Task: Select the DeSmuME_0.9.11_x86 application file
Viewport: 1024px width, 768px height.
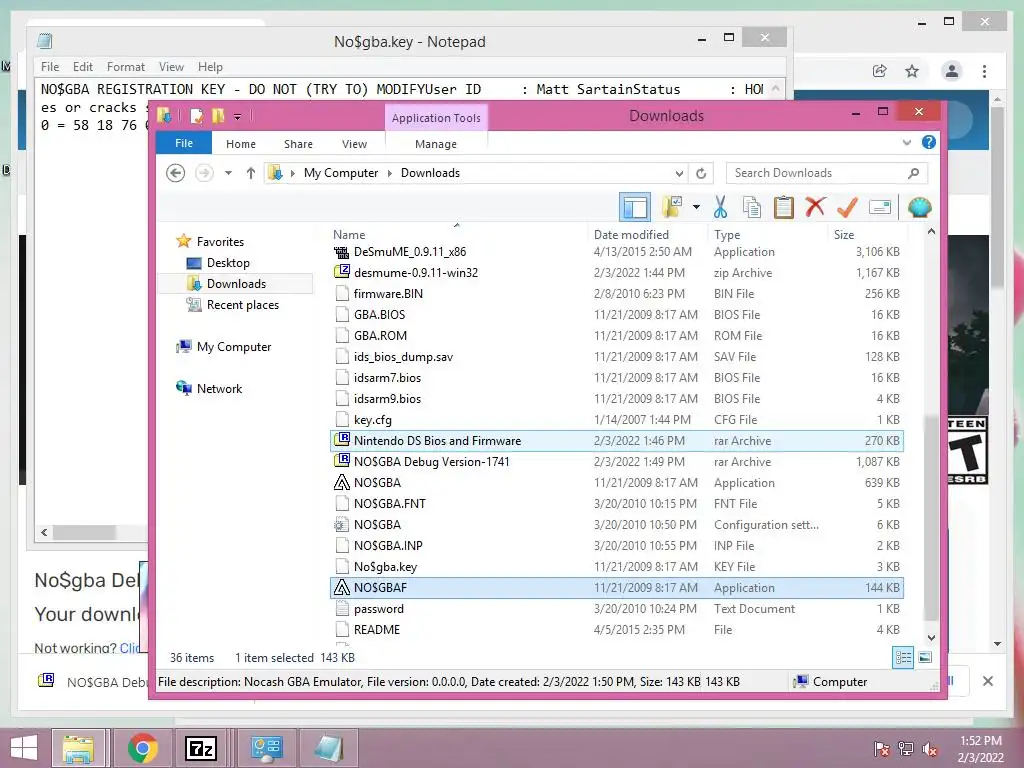Action: [x=616, y=252]
